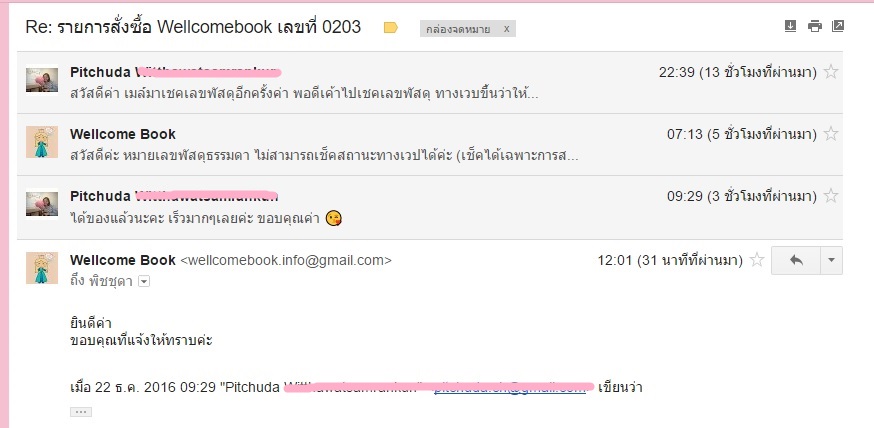Print the conversation with the printer icon
The width and height of the screenshot is (874, 428).
click(x=814, y=26)
